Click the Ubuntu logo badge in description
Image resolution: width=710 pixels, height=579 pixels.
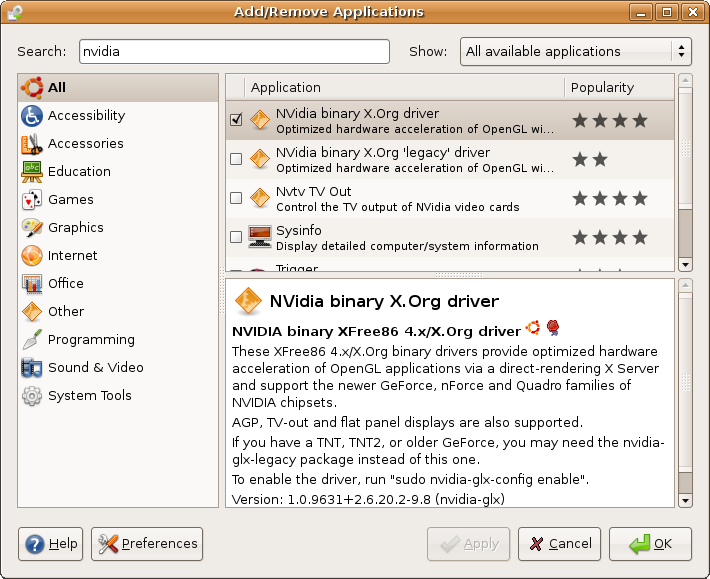[x=533, y=327]
